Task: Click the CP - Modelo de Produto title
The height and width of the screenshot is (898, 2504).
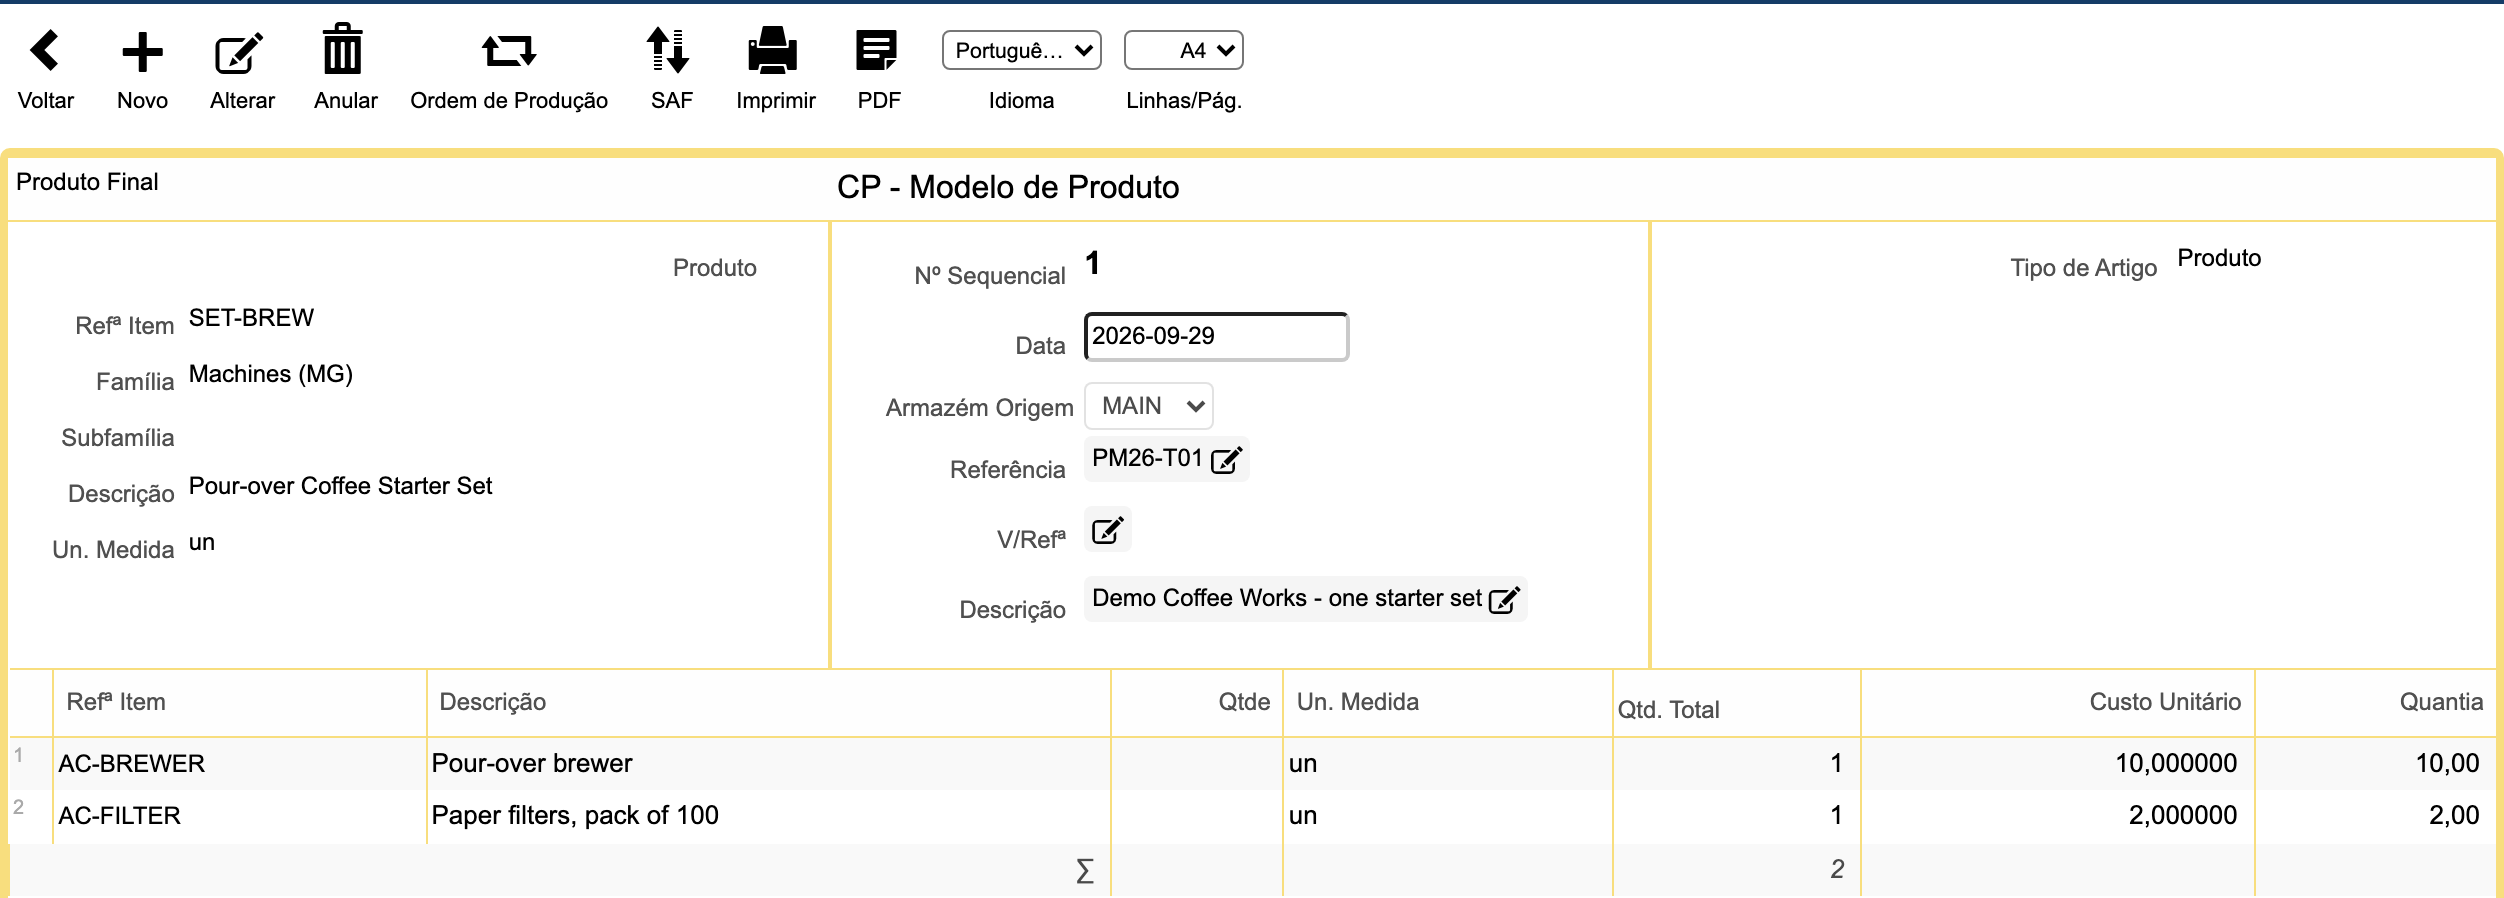Action: tap(1008, 187)
